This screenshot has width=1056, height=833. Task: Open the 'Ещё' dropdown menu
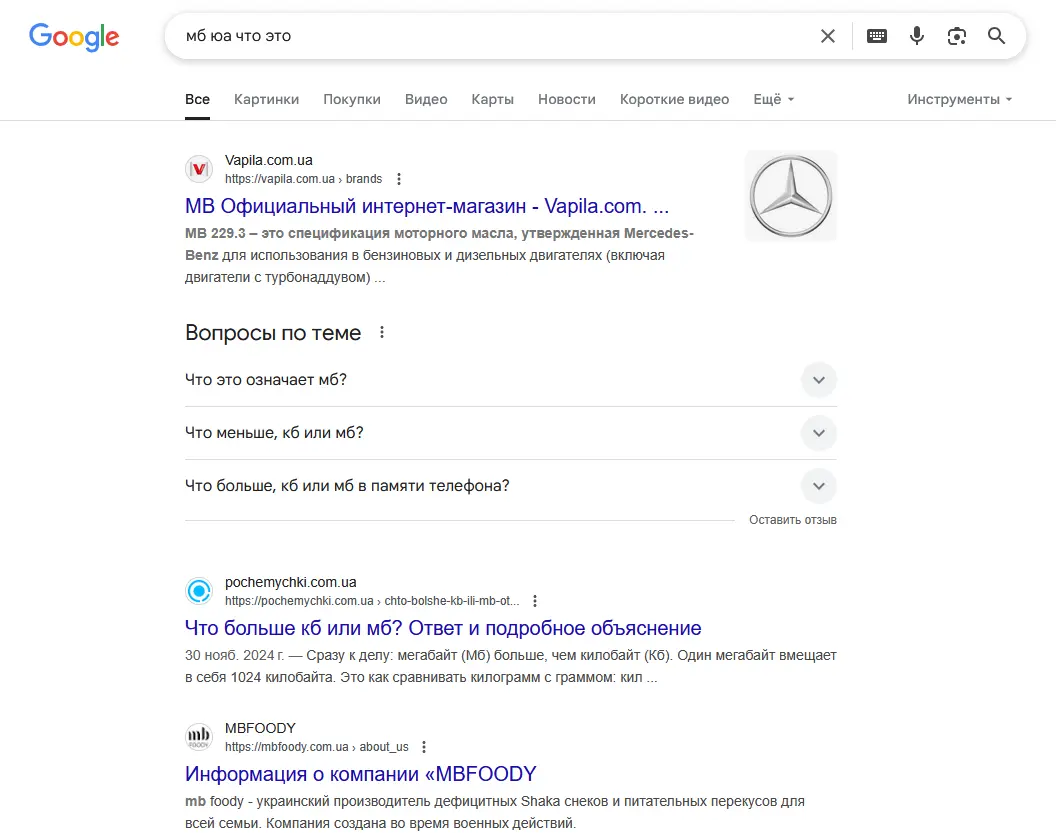773,100
